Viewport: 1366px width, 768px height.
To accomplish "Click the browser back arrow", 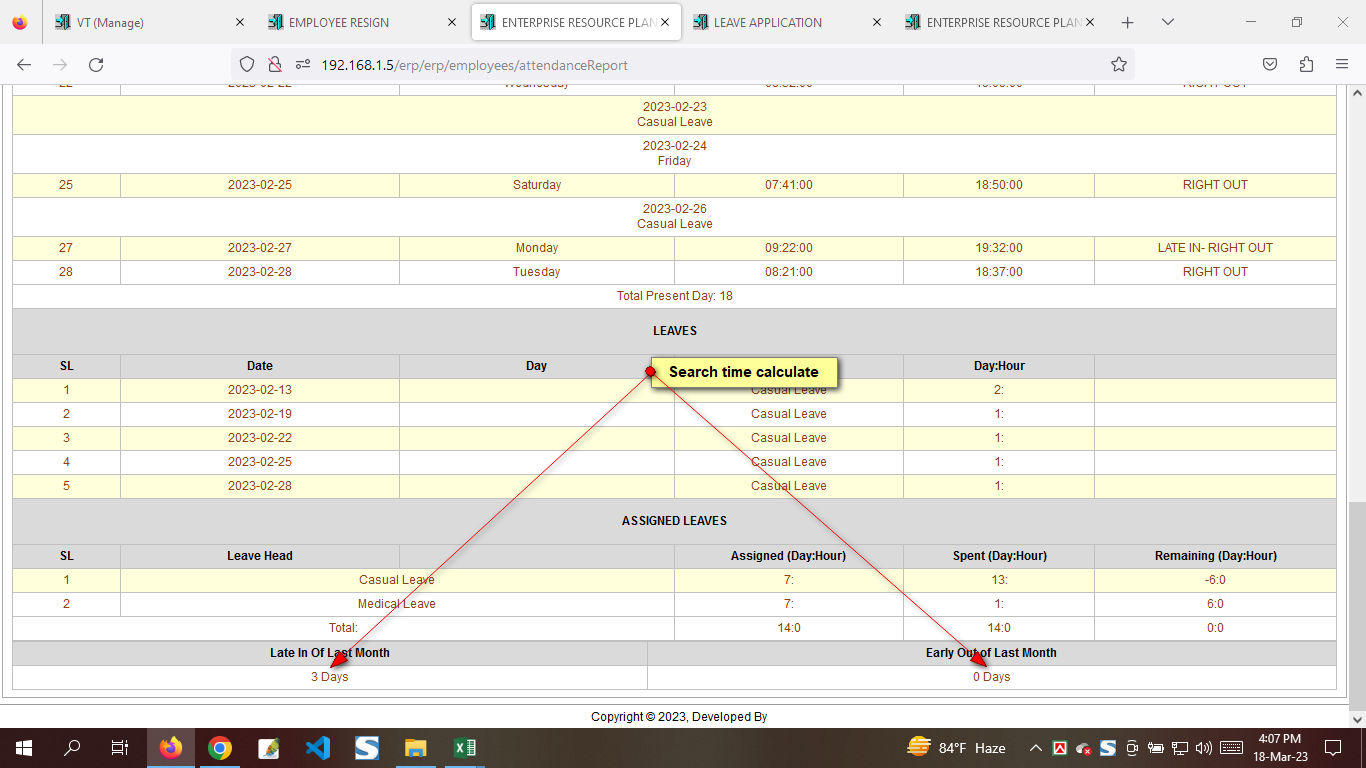I will [x=24, y=65].
